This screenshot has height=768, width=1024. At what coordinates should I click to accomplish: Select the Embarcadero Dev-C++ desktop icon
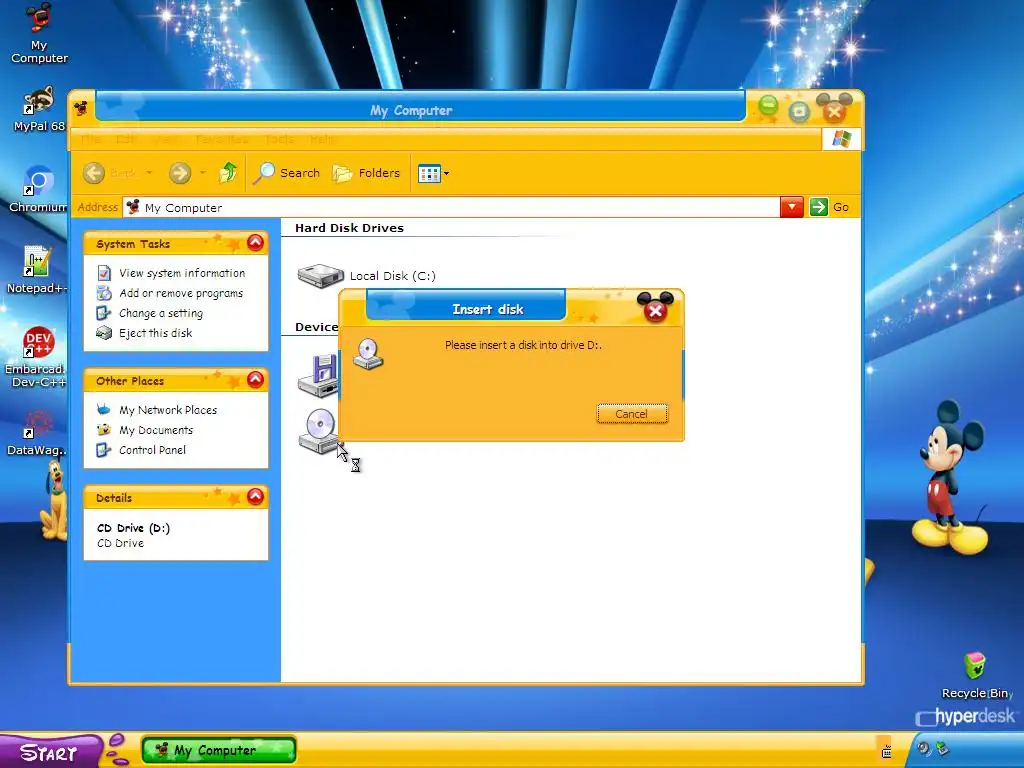point(37,357)
